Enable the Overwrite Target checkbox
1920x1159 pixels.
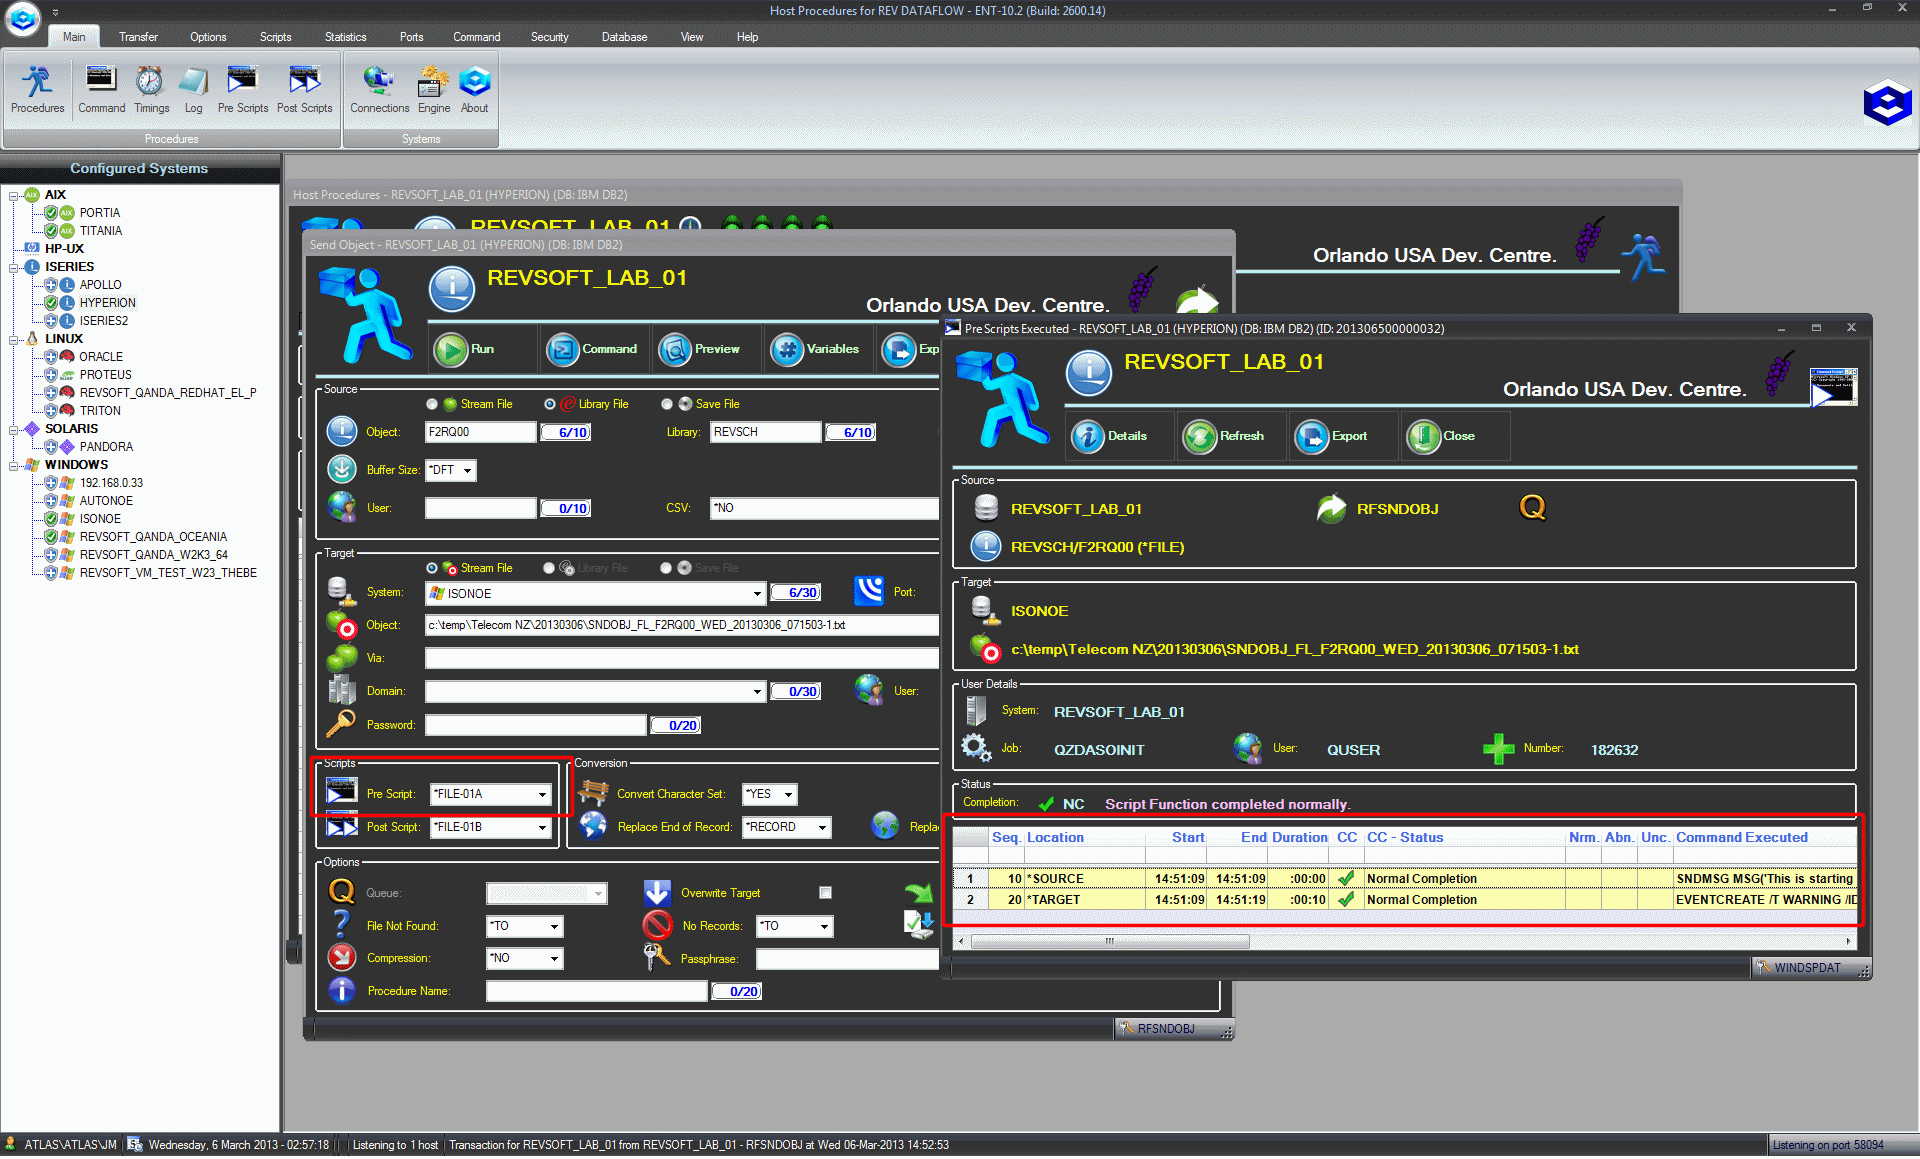point(825,893)
